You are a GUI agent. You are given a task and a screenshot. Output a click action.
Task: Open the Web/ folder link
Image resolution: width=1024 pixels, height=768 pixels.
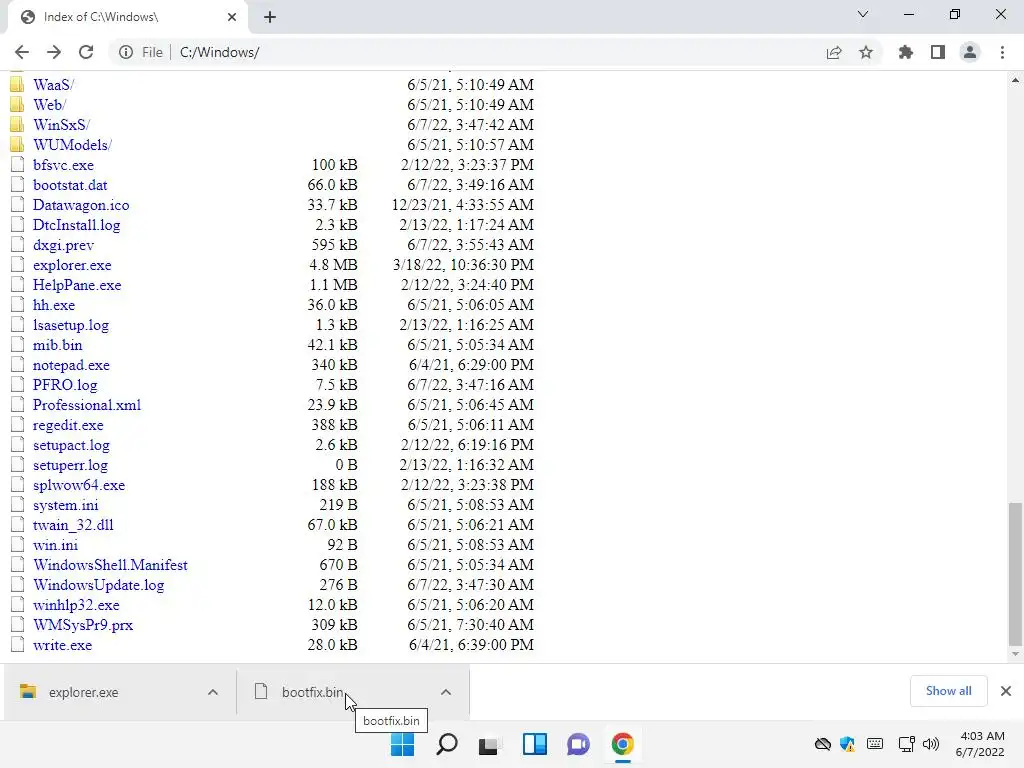click(50, 104)
